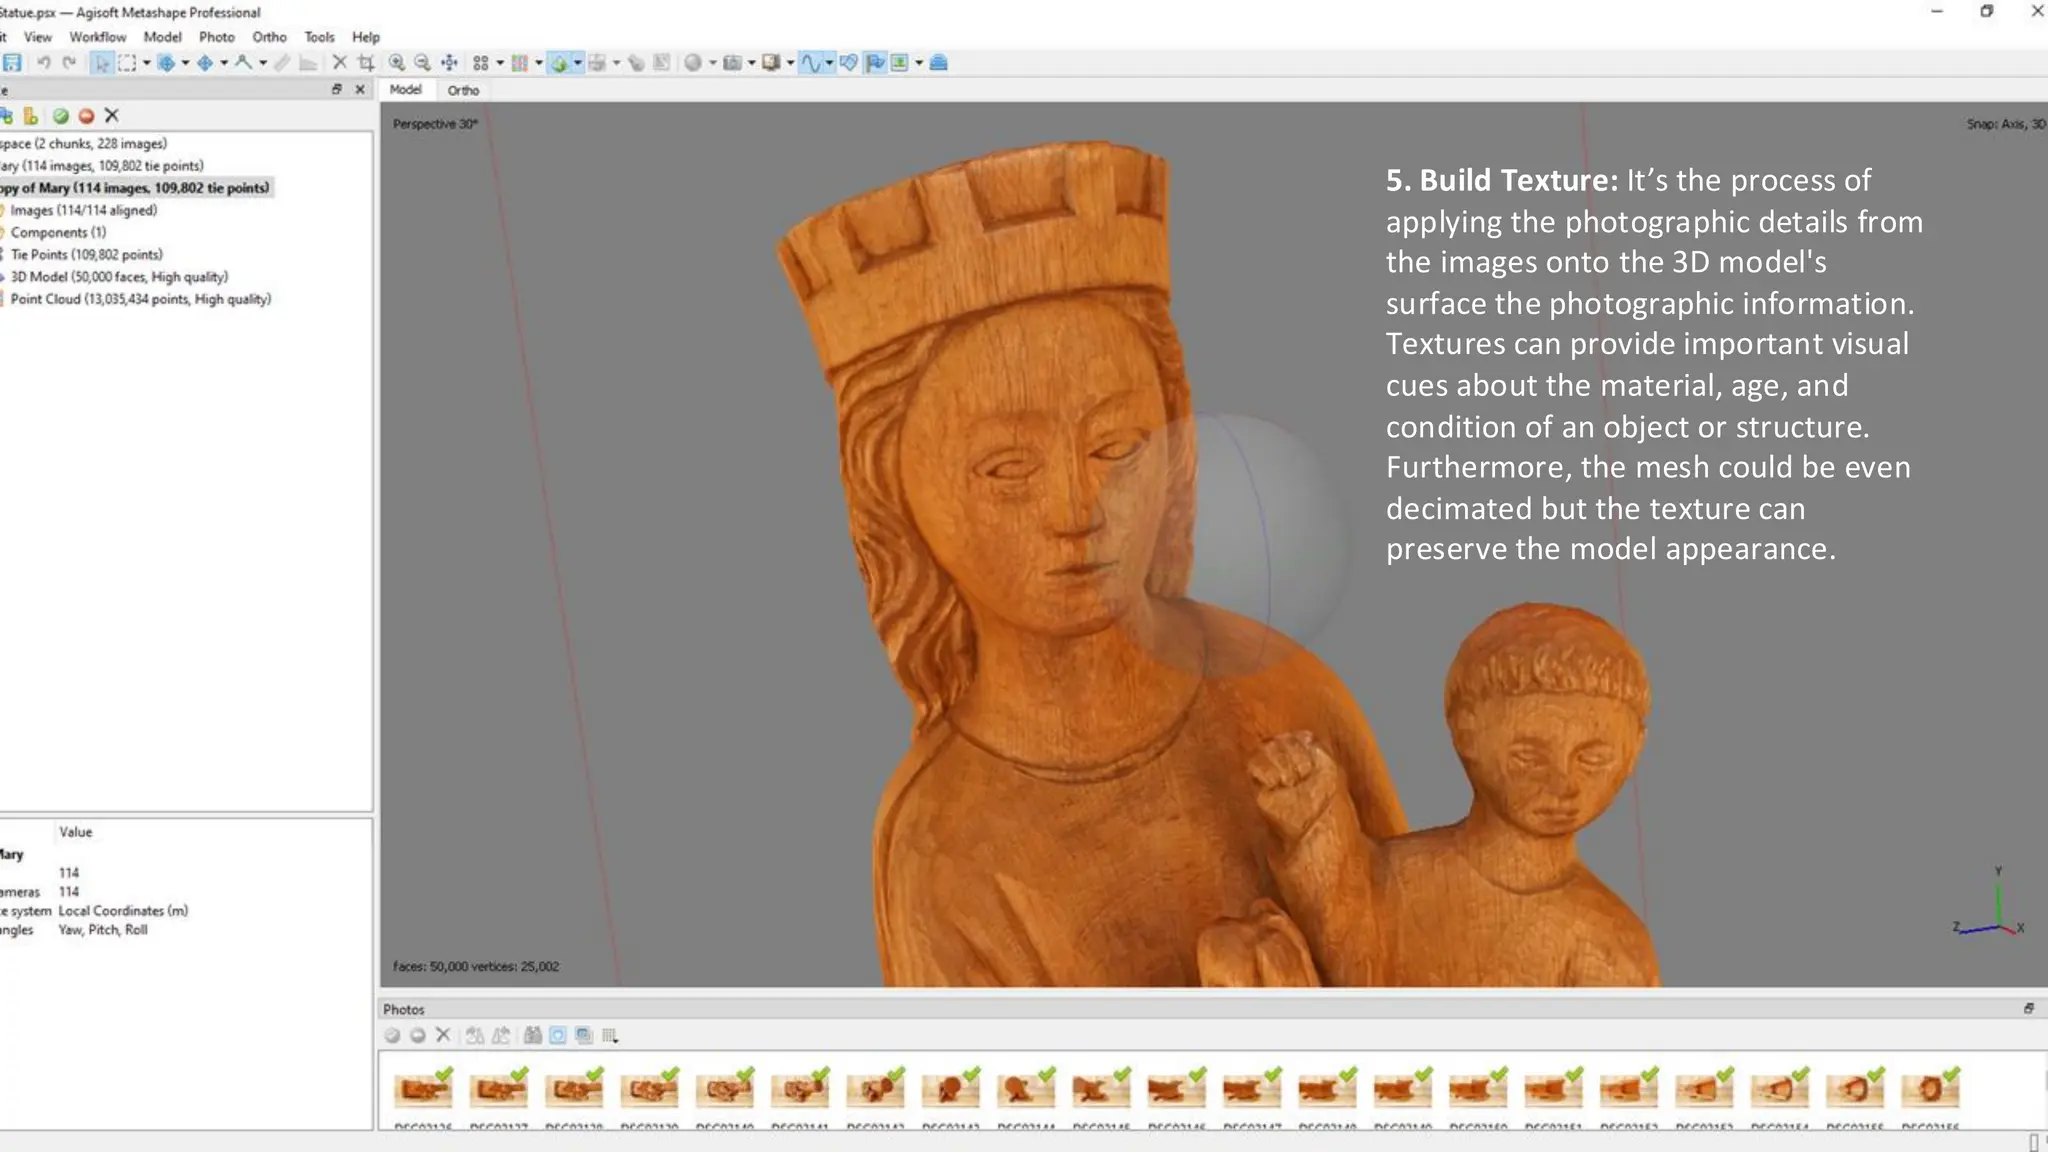Toggle the blue wave toolbar button
Viewport: 2048px width, 1152px height.
tap(810, 63)
